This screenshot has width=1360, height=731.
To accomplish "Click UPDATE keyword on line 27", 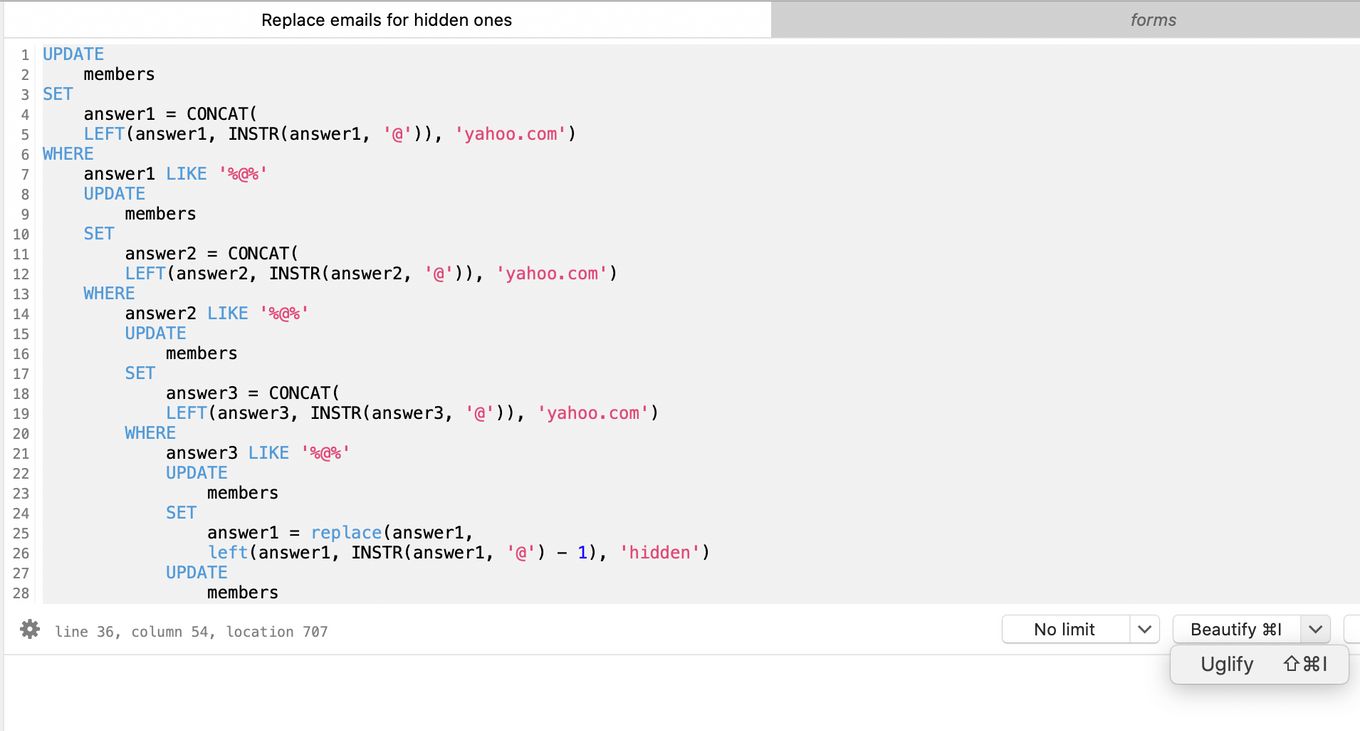I will point(196,573).
